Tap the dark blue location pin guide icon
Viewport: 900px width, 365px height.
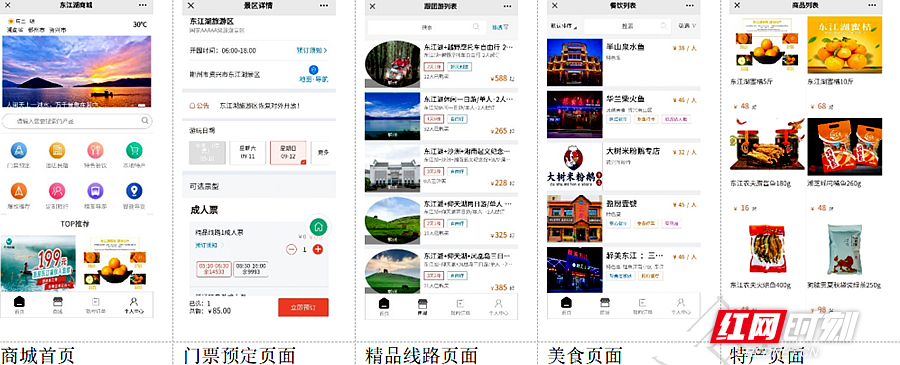(134, 191)
